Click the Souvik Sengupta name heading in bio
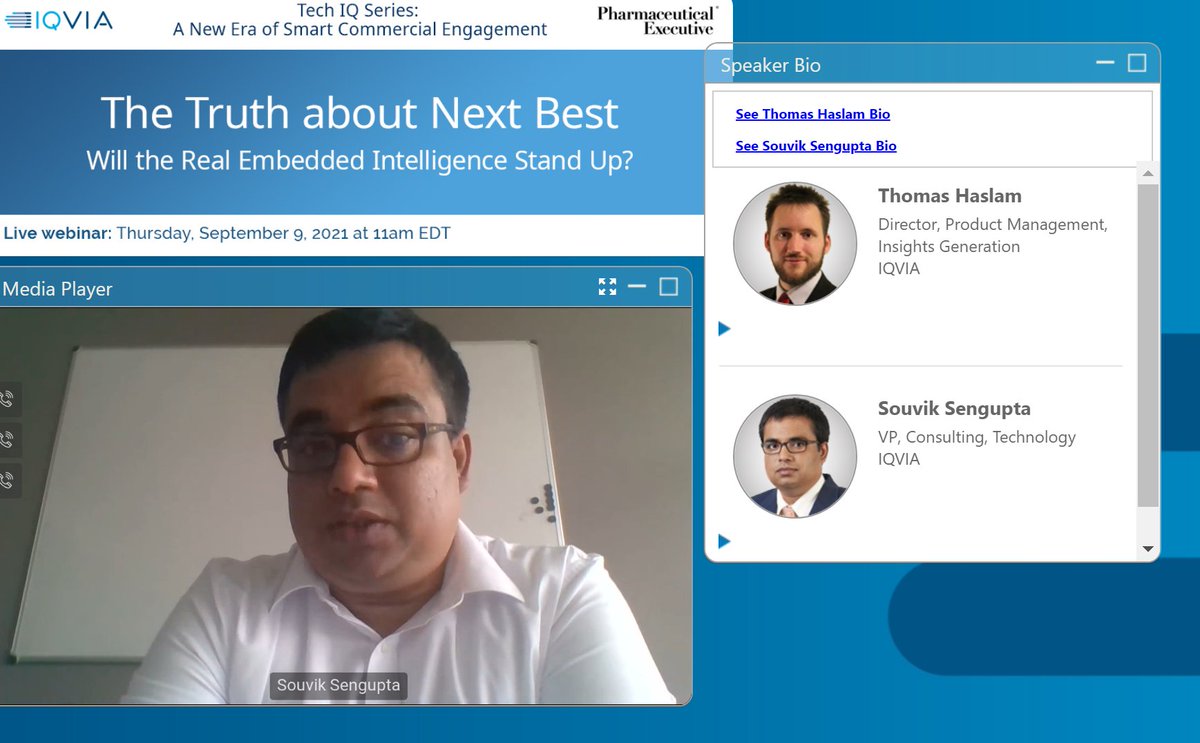Image resolution: width=1200 pixels, height=743 pixels. [954, 408]
